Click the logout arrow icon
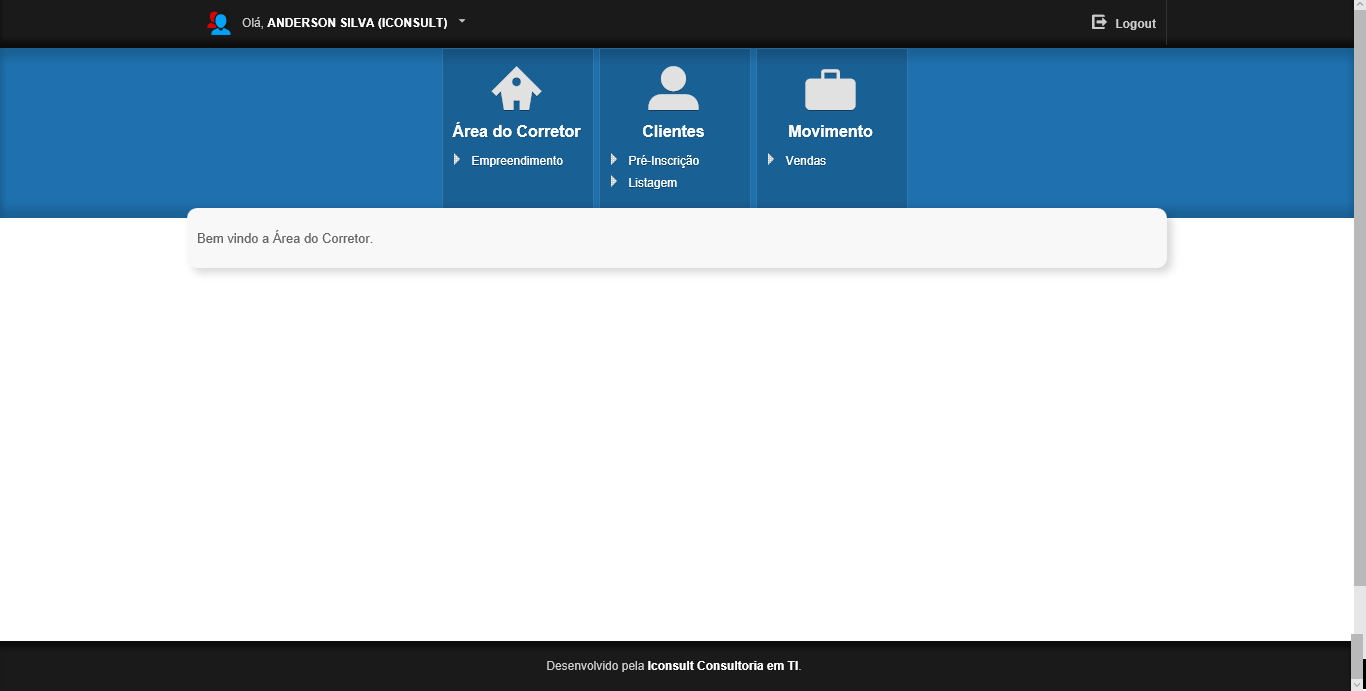This screenshot has height=691, width=1366. click(x=1099, y=22)
